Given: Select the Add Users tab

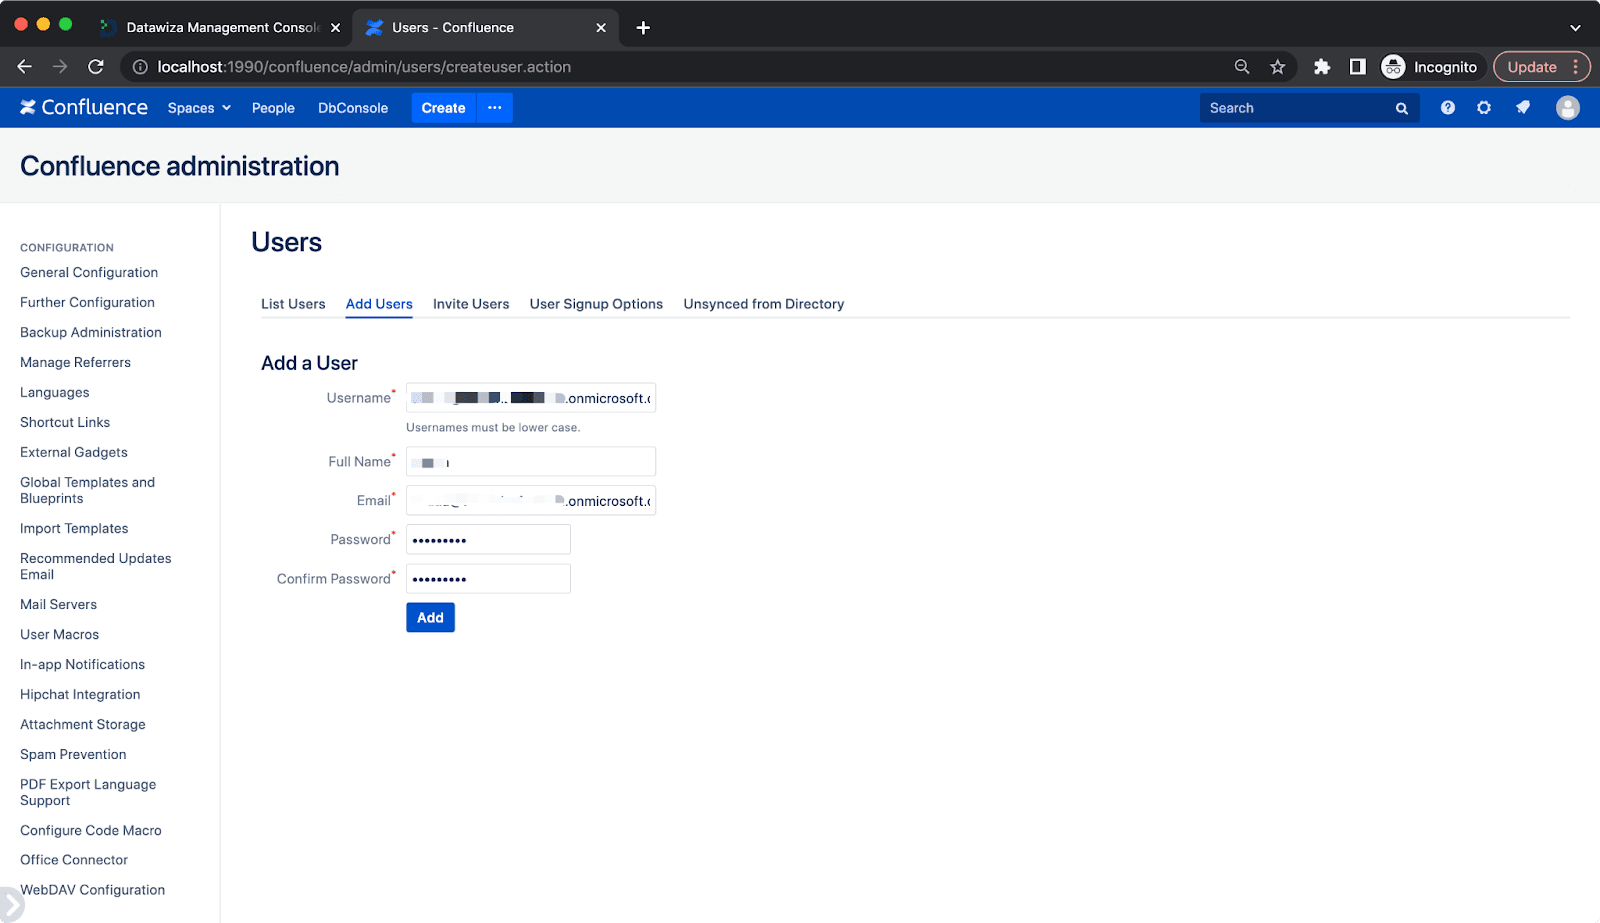Looking at the screenshot, I should pyautogui.click(x=379, y=304).
